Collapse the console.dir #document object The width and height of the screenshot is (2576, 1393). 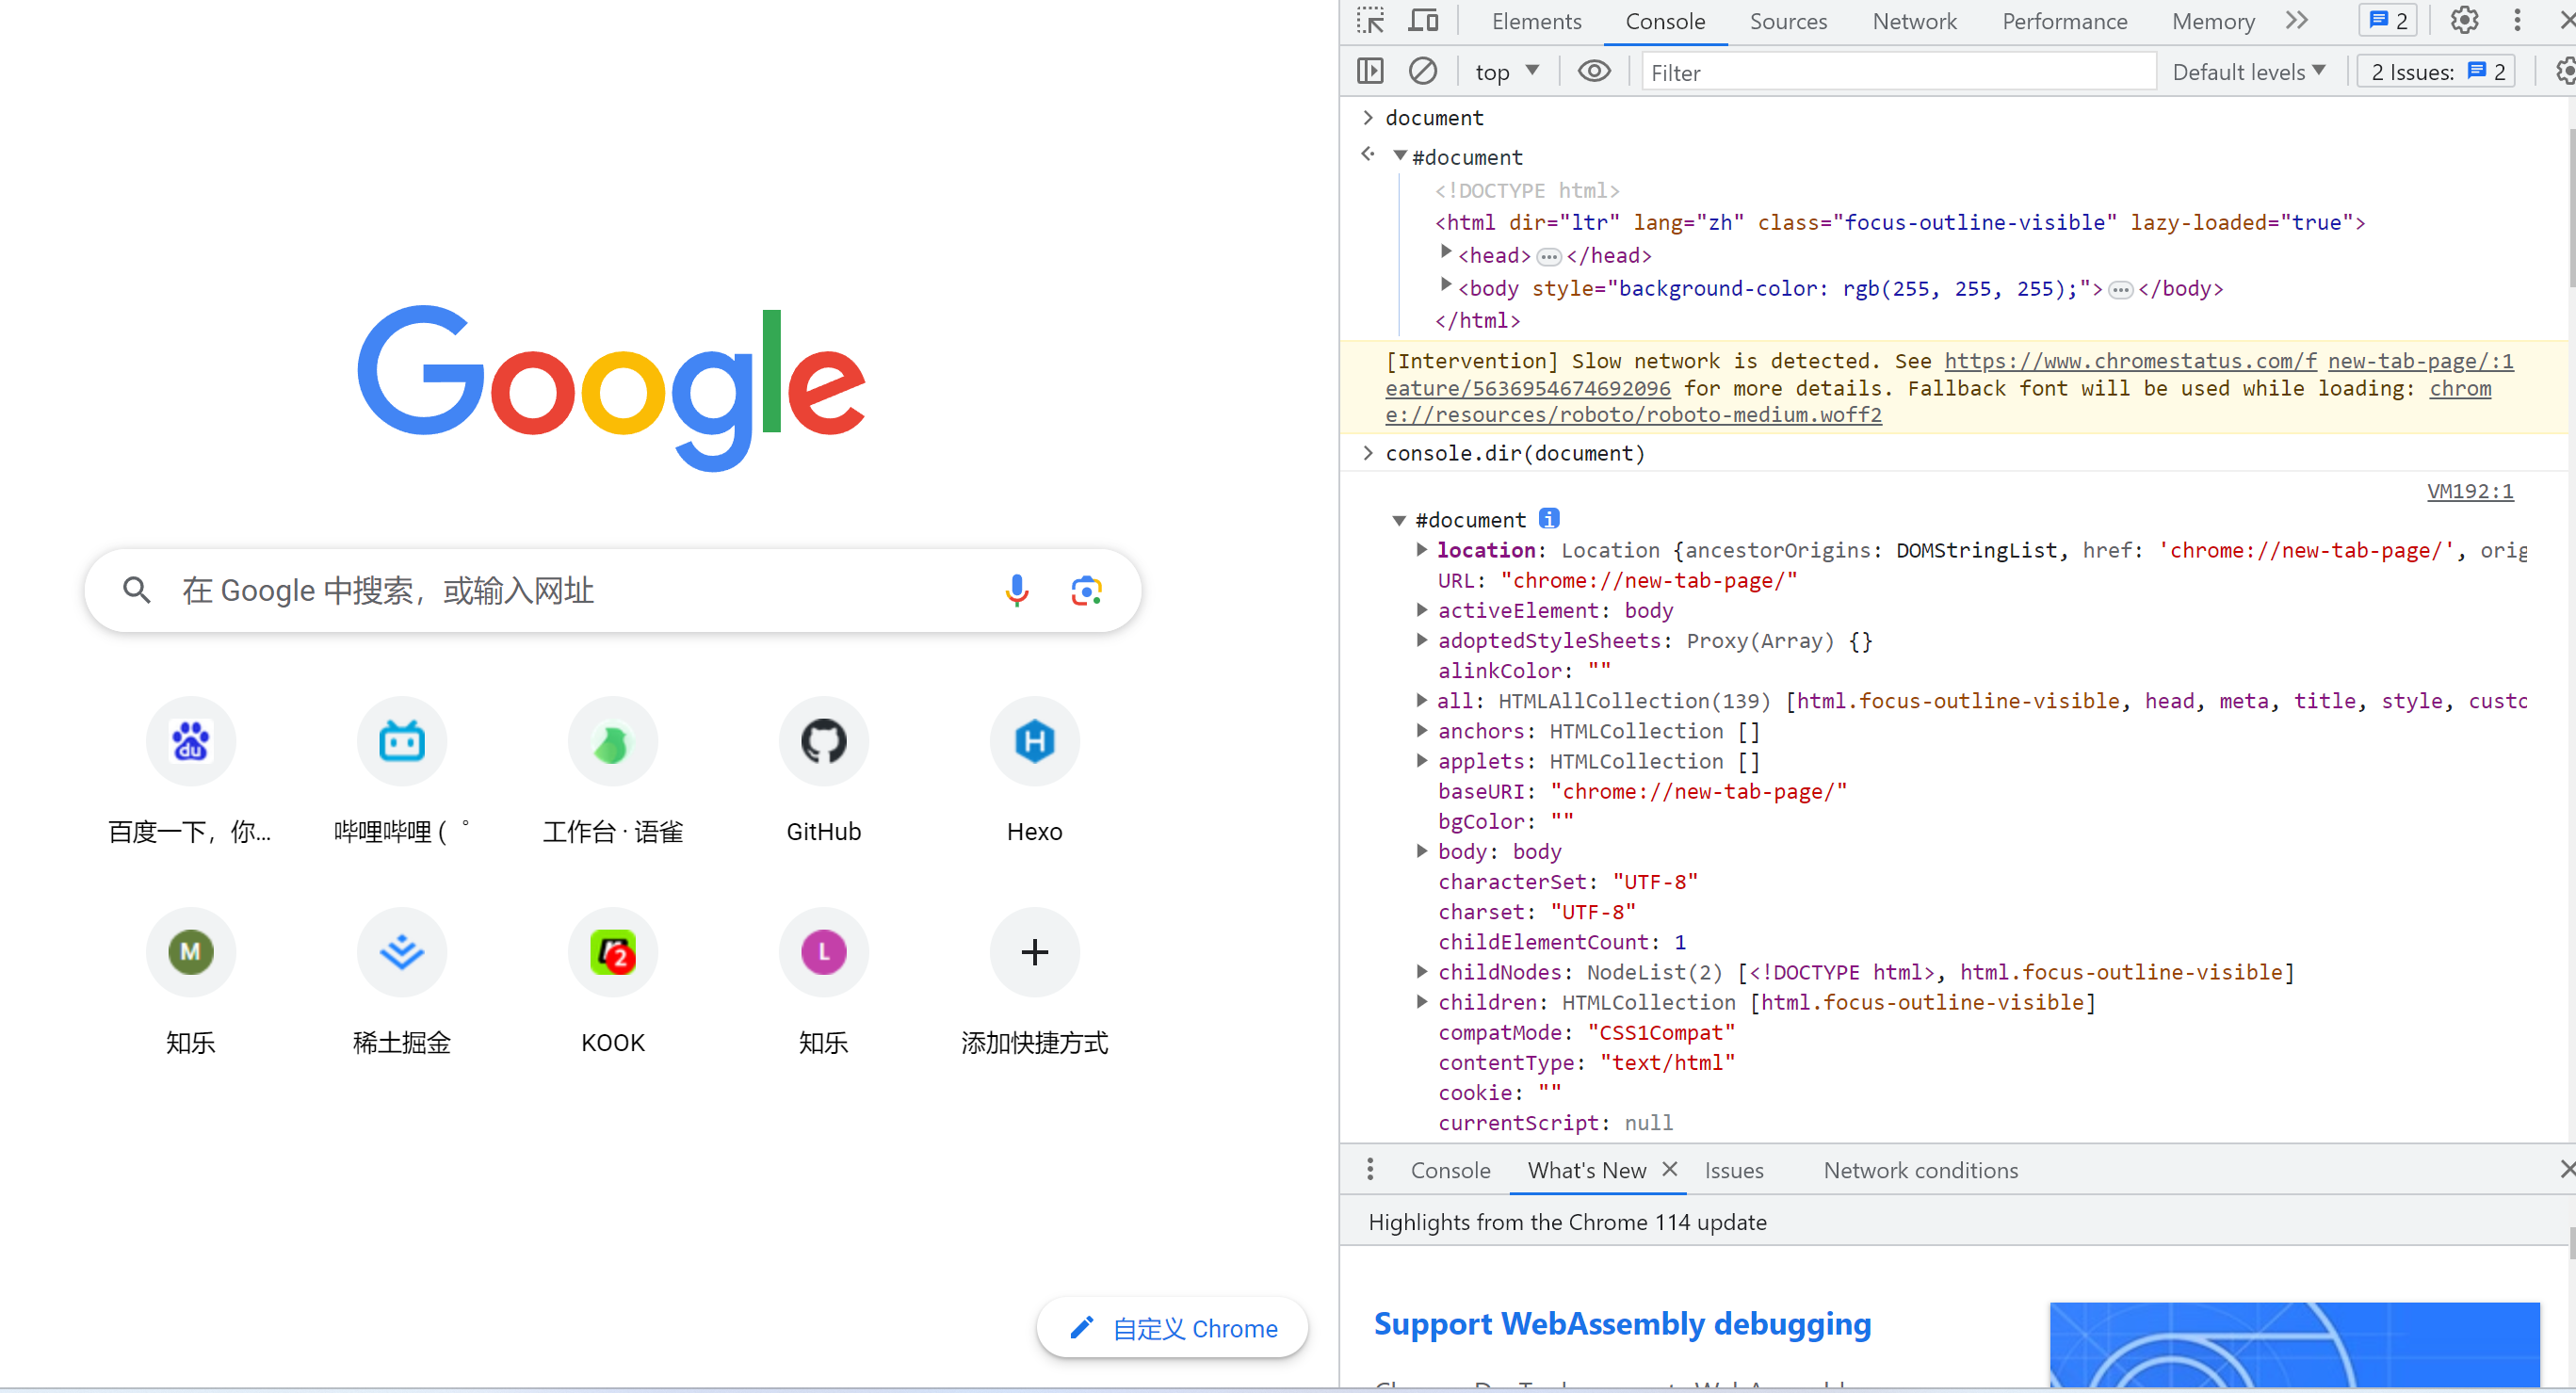[1399, 520]
